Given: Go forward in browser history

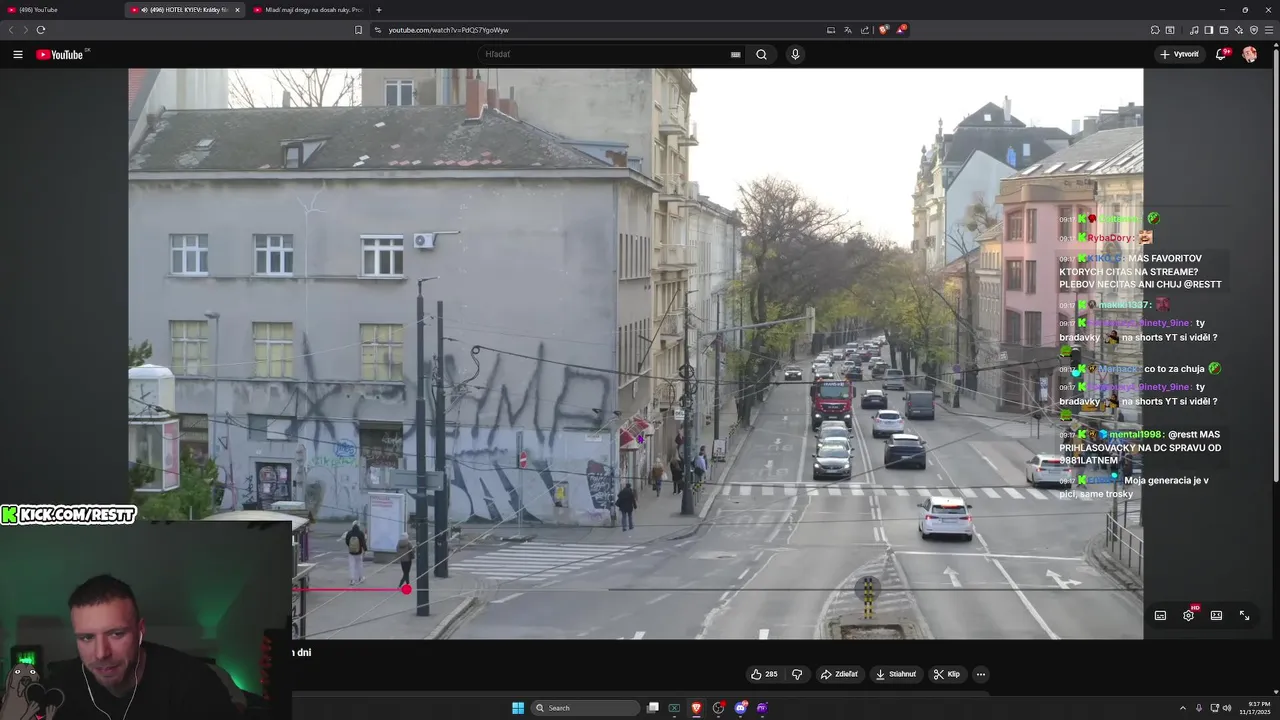Looking at the screenshot, I should [x=25, y=30].
